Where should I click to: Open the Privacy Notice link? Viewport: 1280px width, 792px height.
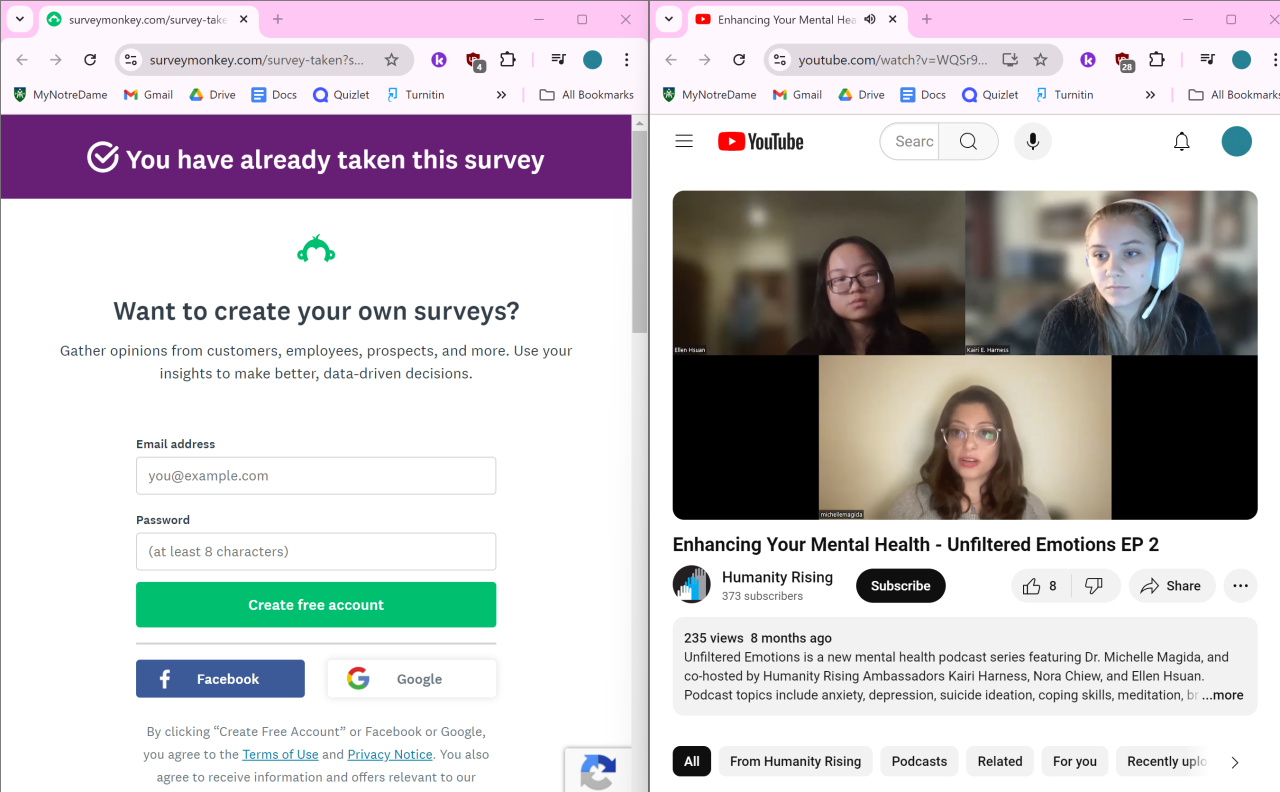point(390,755)
